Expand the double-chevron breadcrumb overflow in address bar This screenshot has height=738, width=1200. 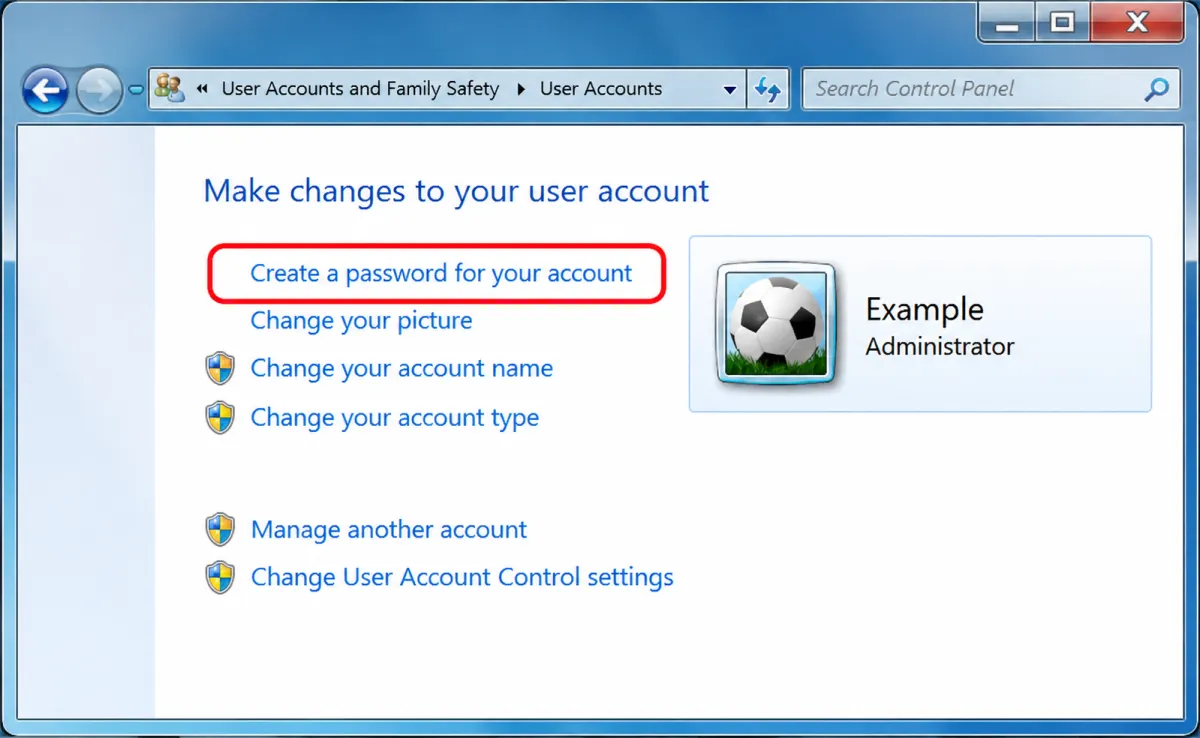click(202, 89)
